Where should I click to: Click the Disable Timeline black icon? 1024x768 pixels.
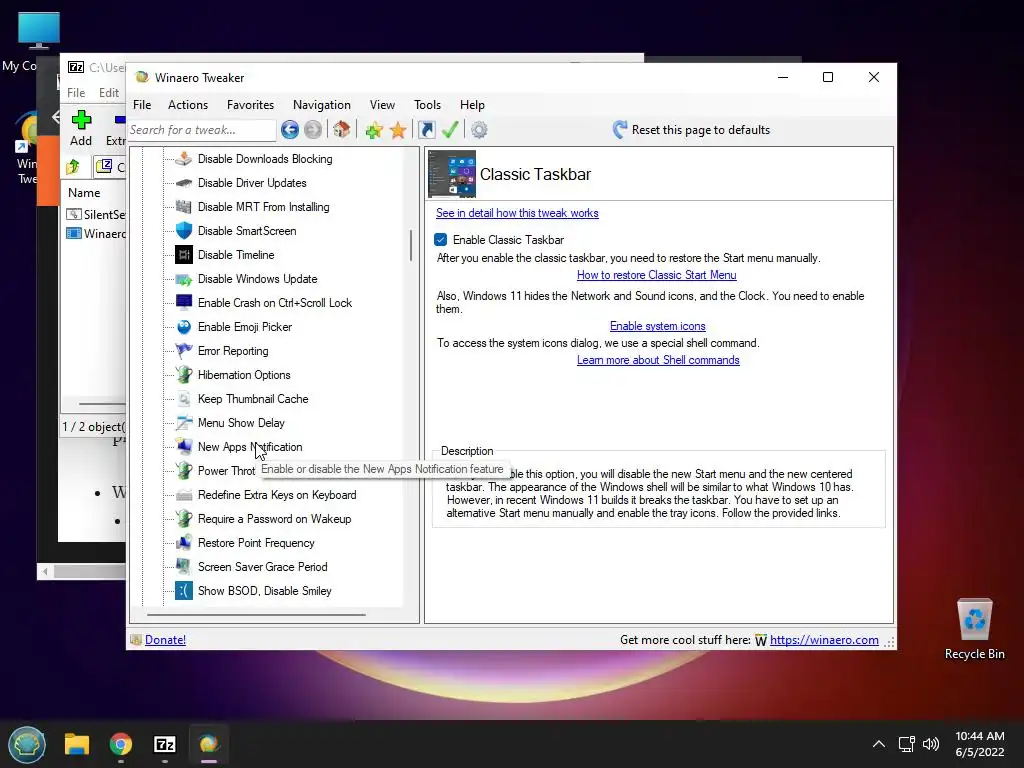coord(184,255)
